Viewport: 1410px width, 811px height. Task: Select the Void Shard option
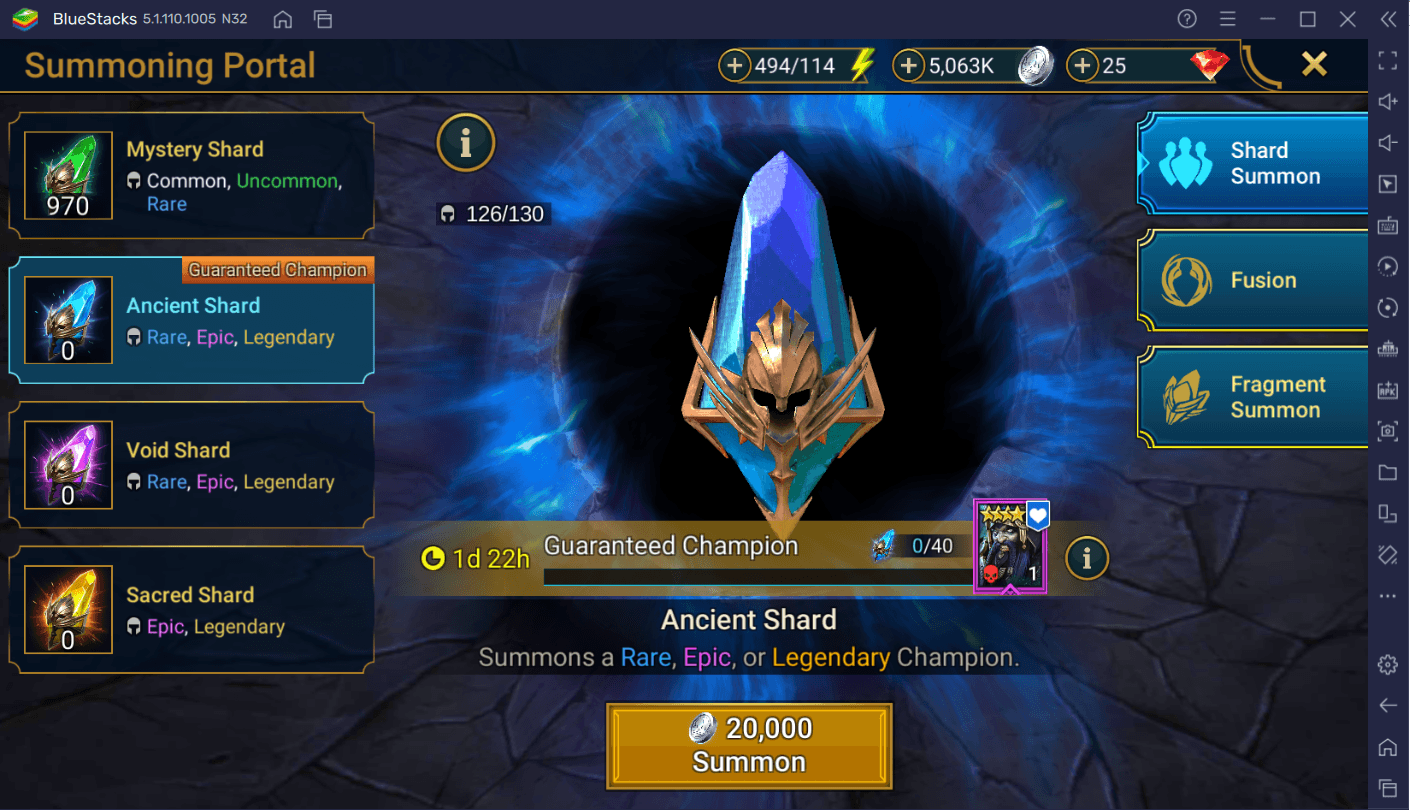pyautogui.click(x=192, y=466)
